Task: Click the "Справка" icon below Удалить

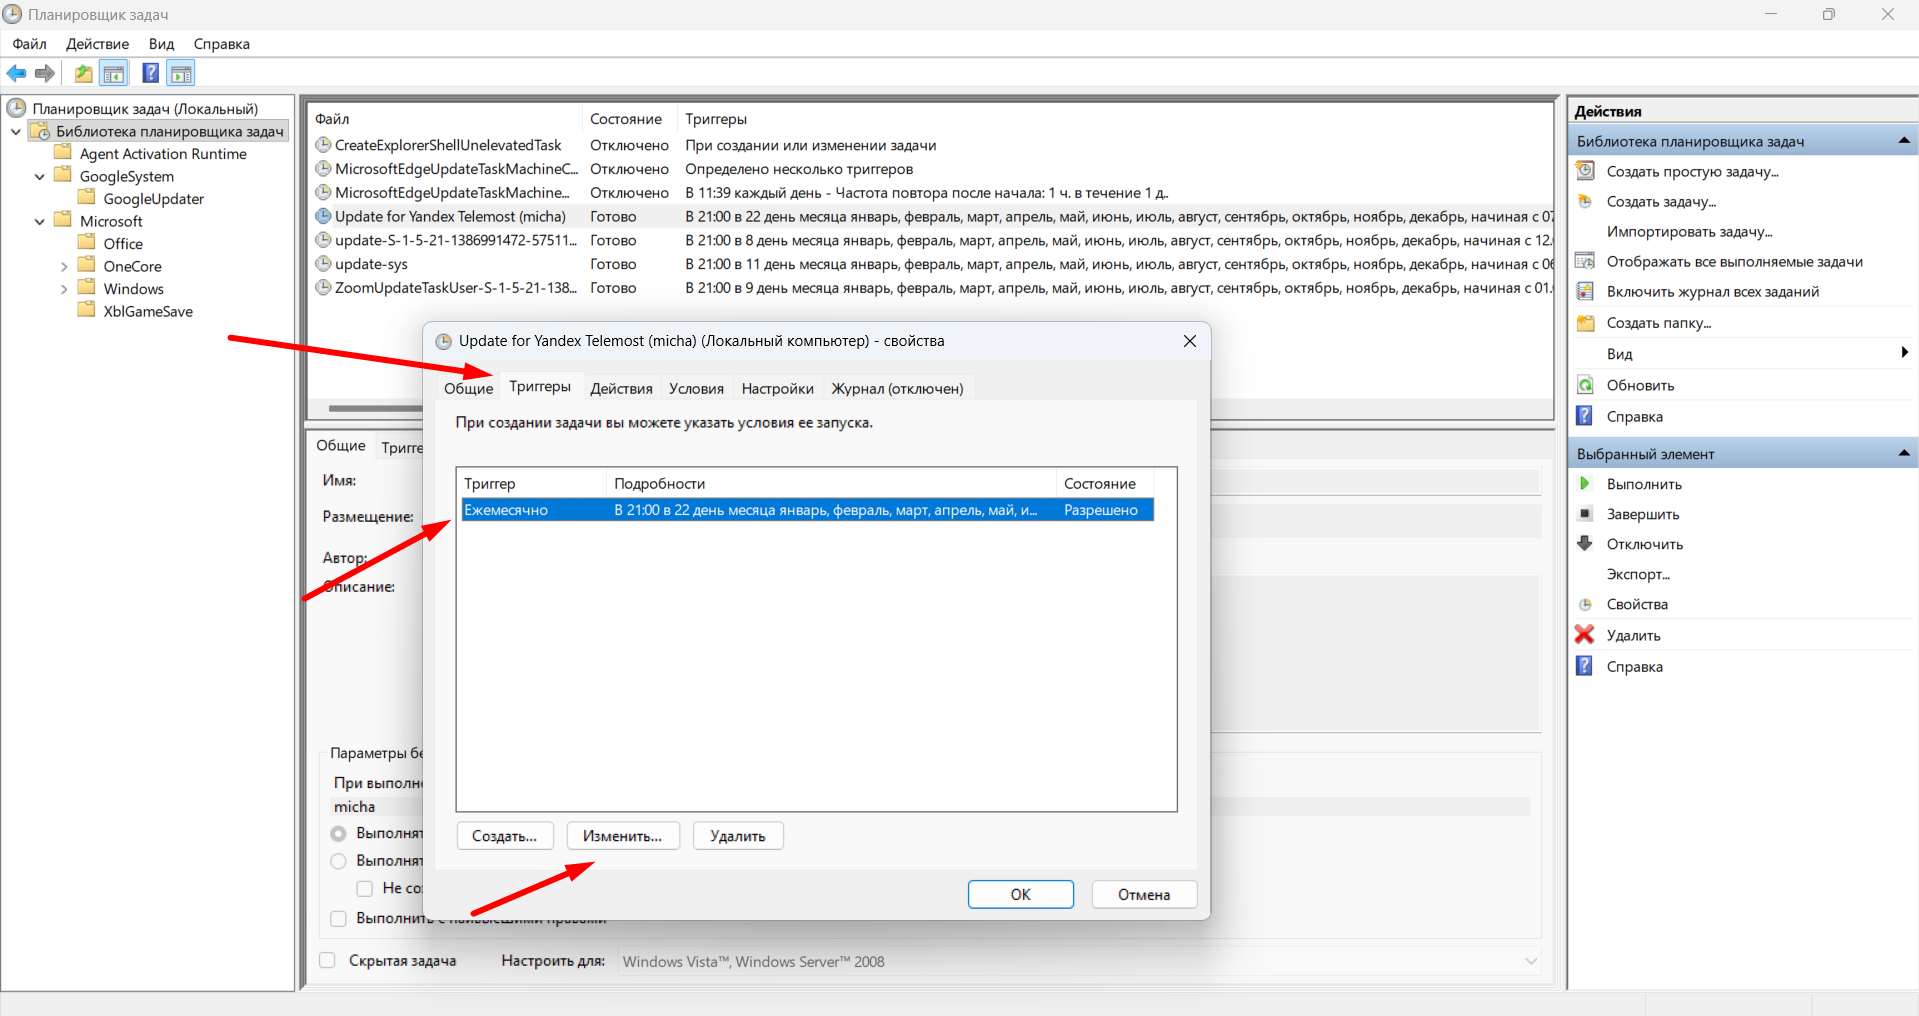Action: 1585,666
